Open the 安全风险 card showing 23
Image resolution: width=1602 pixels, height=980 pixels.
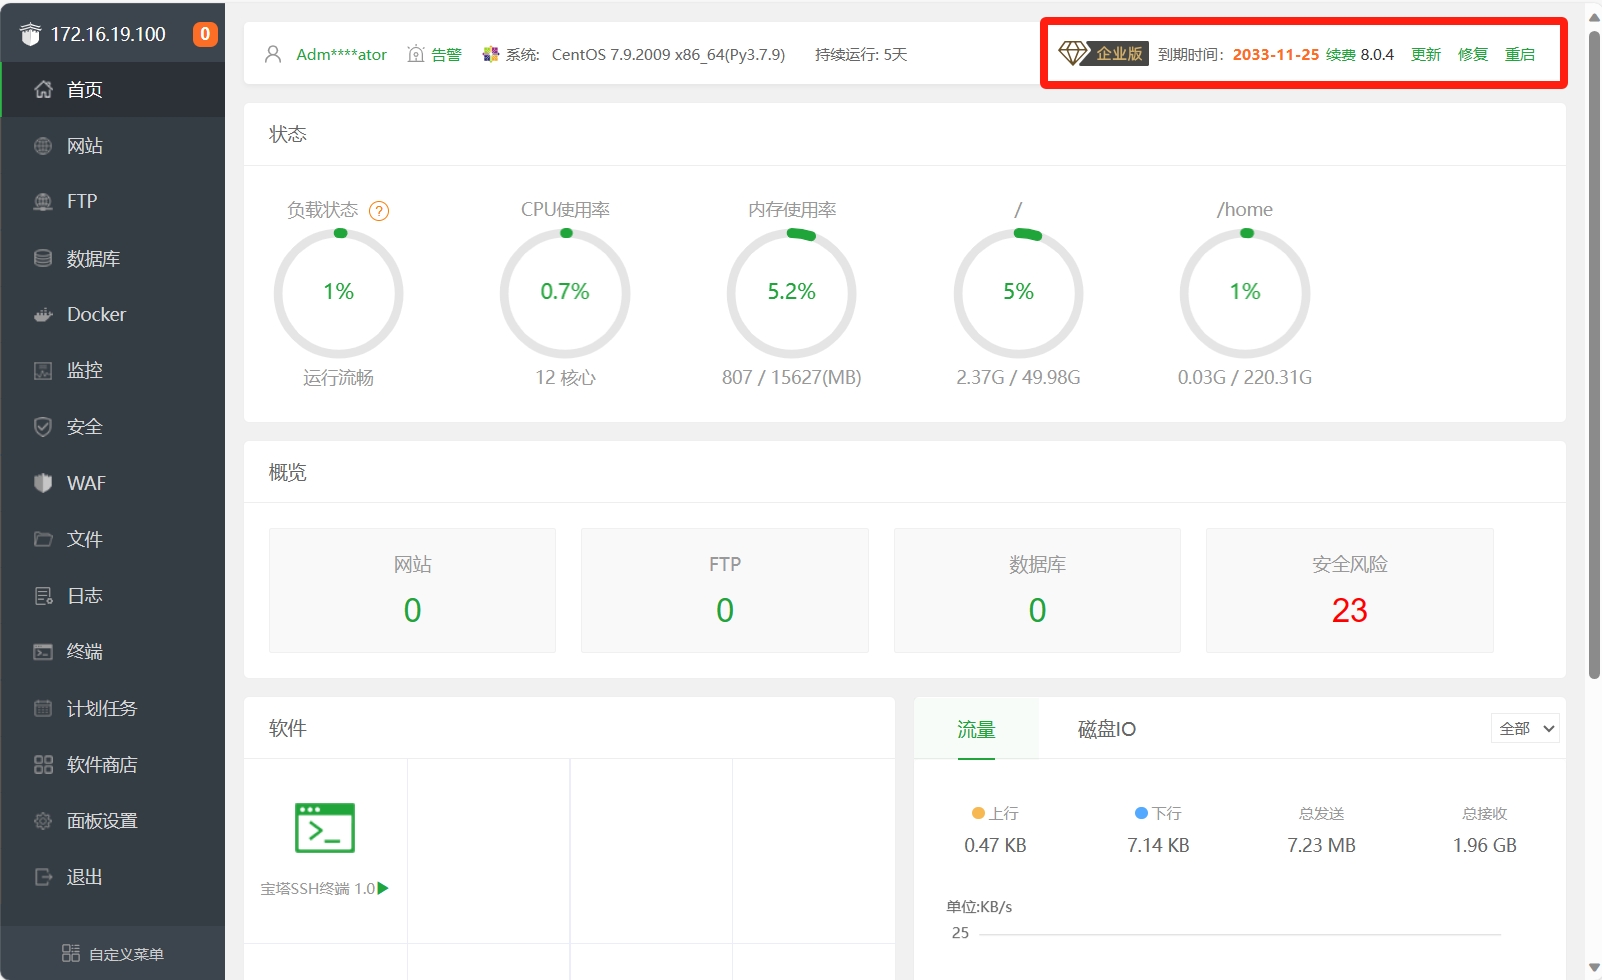(x=1349, y=591)
